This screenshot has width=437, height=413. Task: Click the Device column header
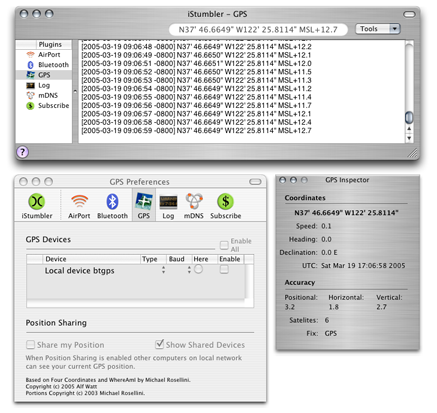click(92, 259)
